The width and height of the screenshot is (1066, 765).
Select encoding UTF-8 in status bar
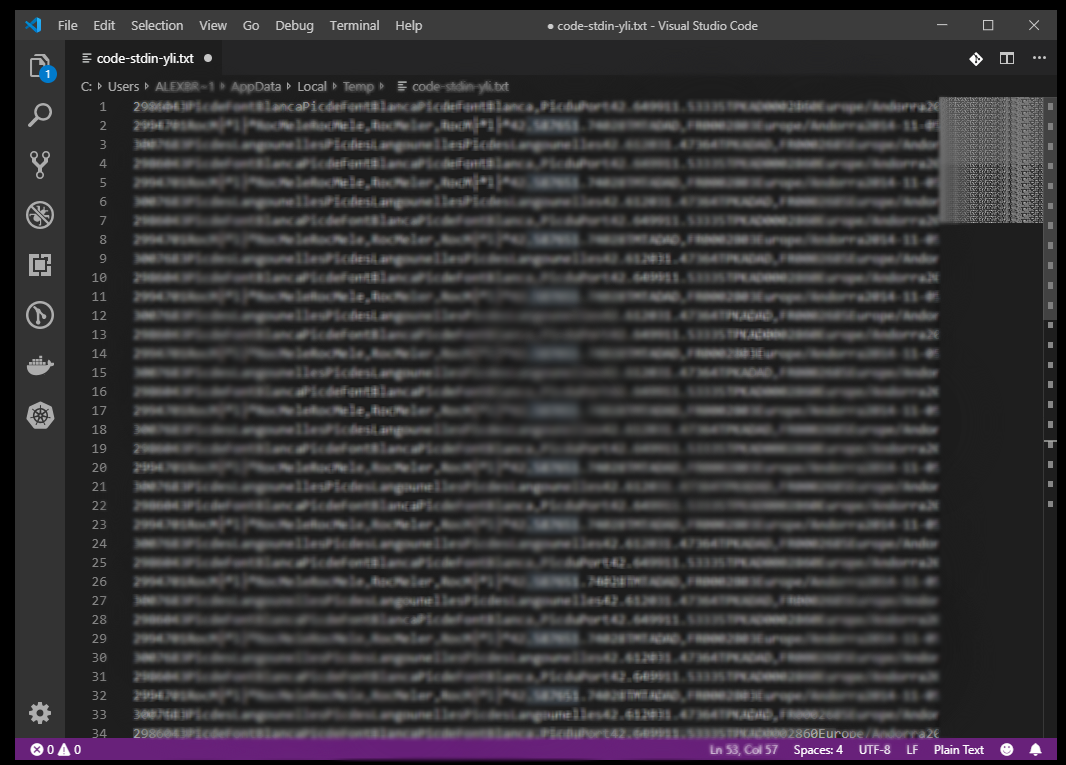point(874,749)
